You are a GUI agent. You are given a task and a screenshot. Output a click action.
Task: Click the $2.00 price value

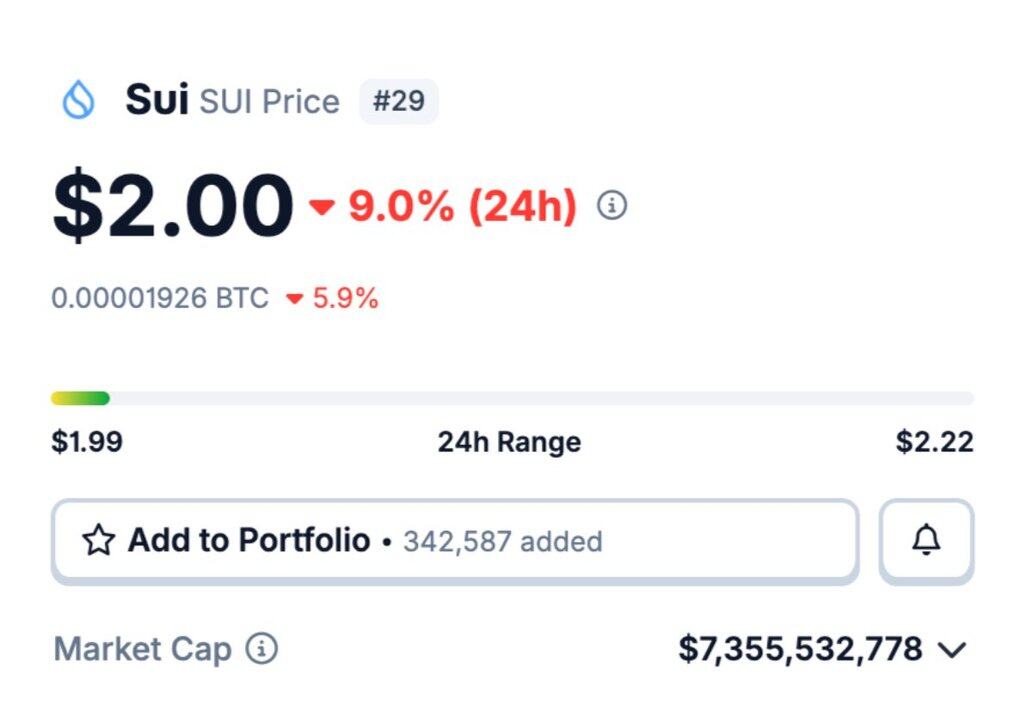(173, 207)
